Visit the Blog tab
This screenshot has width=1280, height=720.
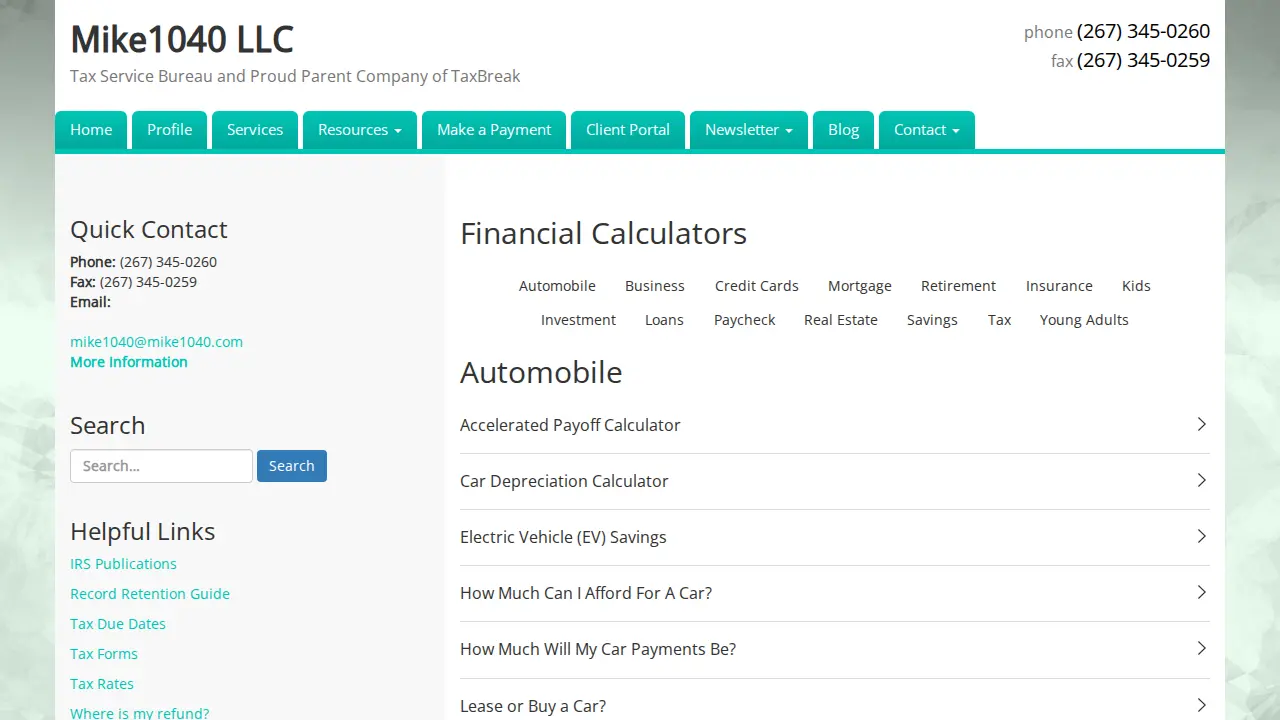click(844, 130)
